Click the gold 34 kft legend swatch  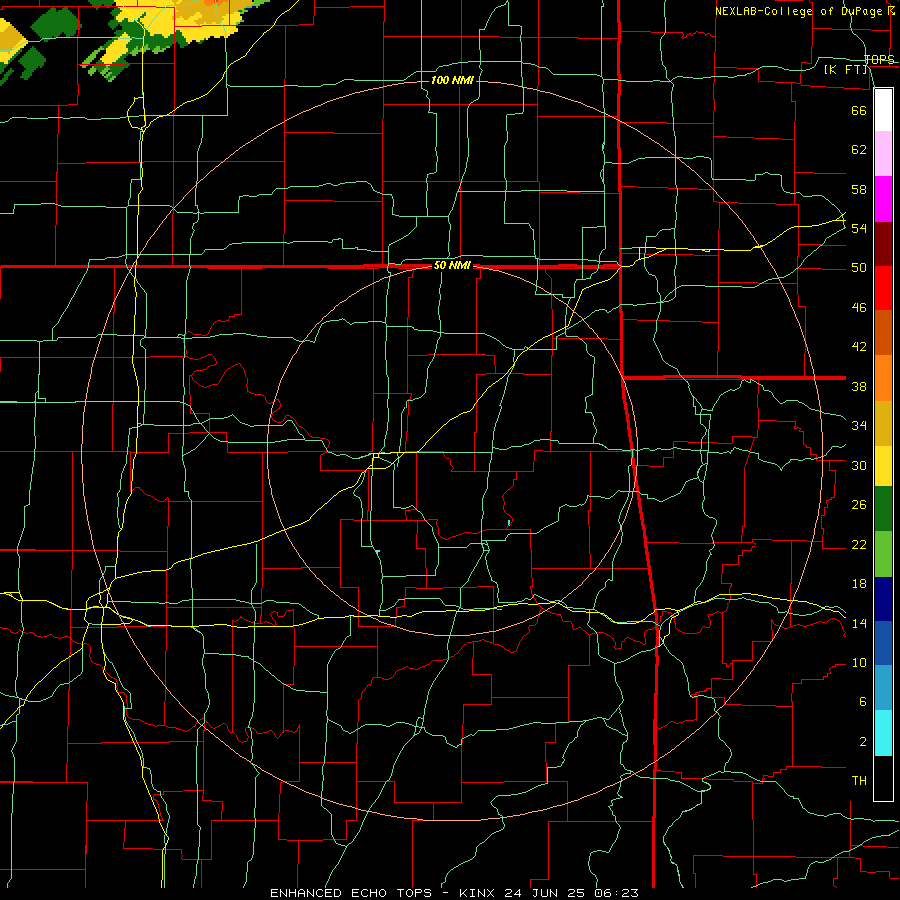[883, 423]
